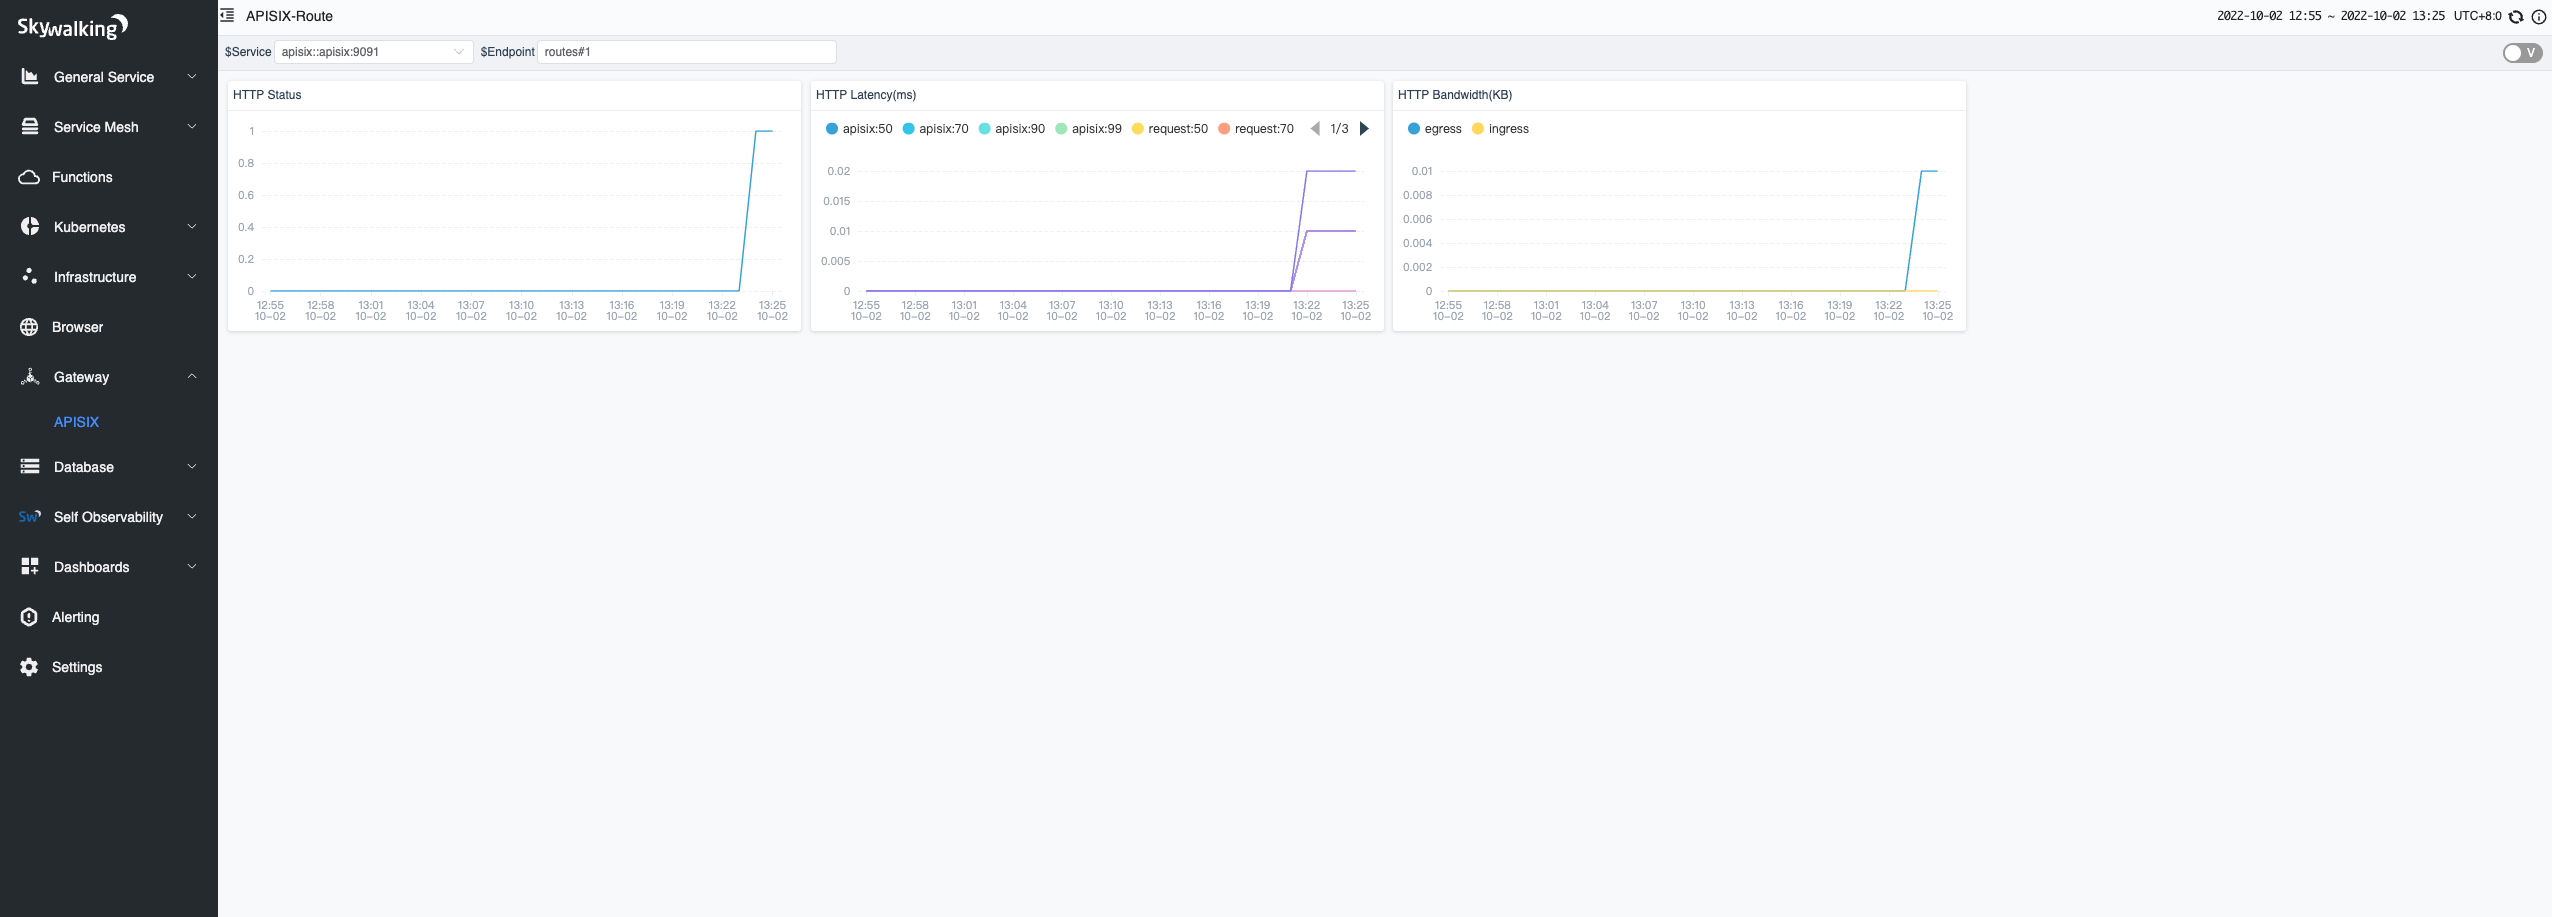The width and height of the screenshot is (2552, 917).
Task: Go to previous legend page in HTTP Latency
Action: click(x=1315, y=128)
